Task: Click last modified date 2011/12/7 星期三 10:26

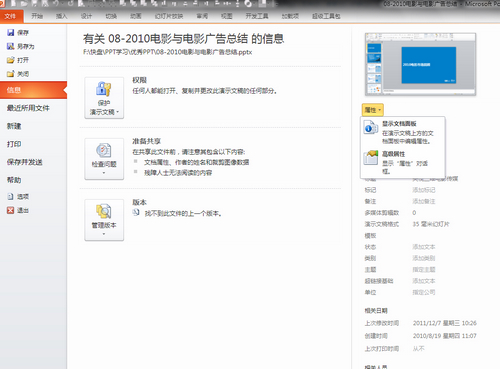Action: tap(445, 323)
